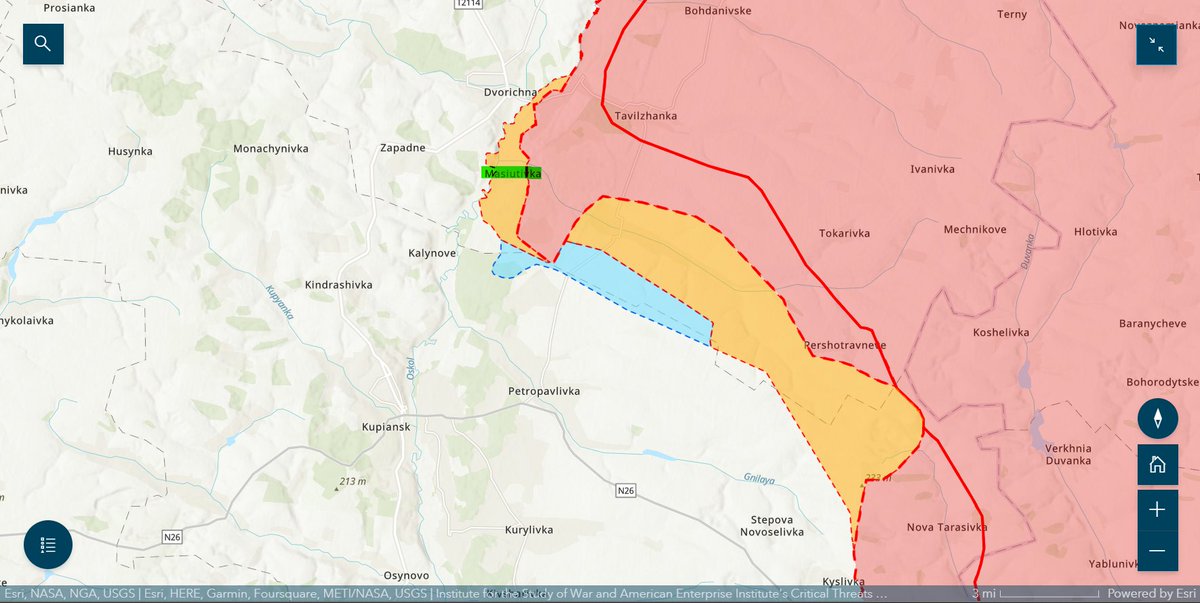The height and width of the screenshot is (603, 1200).
Task: Click the 213 m elevation marker
Action: pos(350,482)
